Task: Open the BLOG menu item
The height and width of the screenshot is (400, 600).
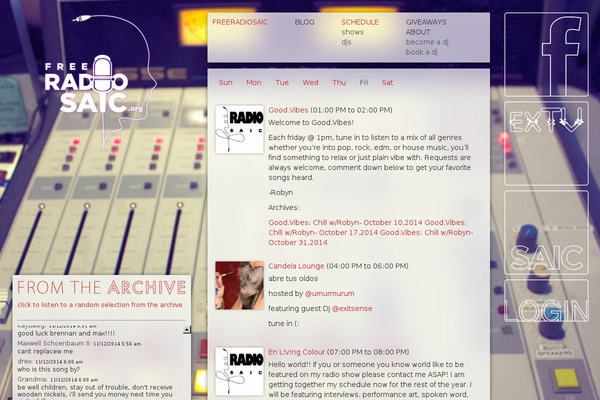Action: [x=305, y=22]
